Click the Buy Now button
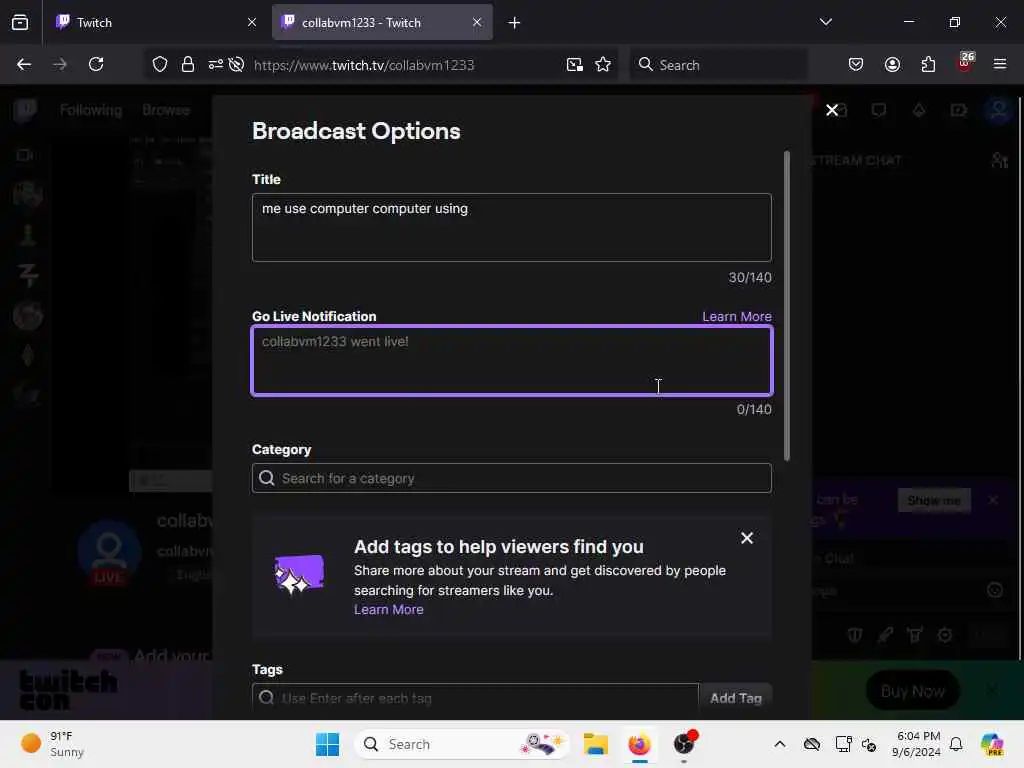Viewport: 1024px width, 768px height. [x=912, y=690]
